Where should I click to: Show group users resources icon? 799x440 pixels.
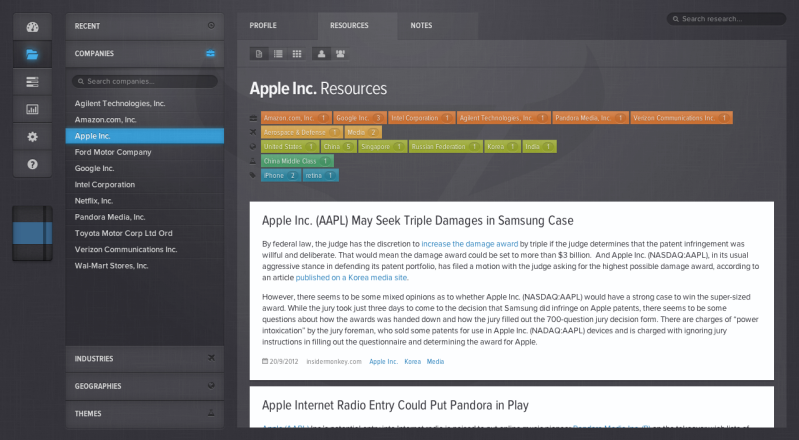(x=340, y=54)
